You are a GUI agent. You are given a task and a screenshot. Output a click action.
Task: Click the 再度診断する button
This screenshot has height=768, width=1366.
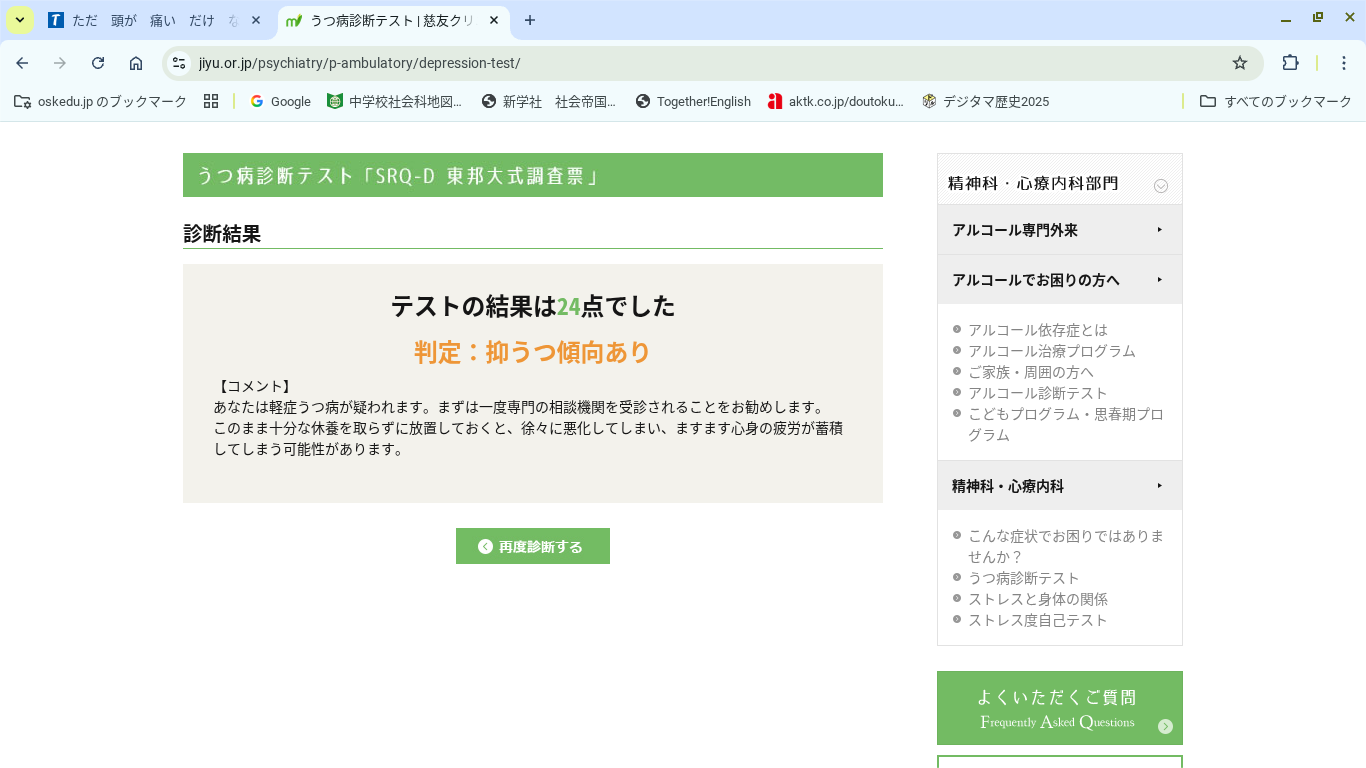click(x=532, y=546)
